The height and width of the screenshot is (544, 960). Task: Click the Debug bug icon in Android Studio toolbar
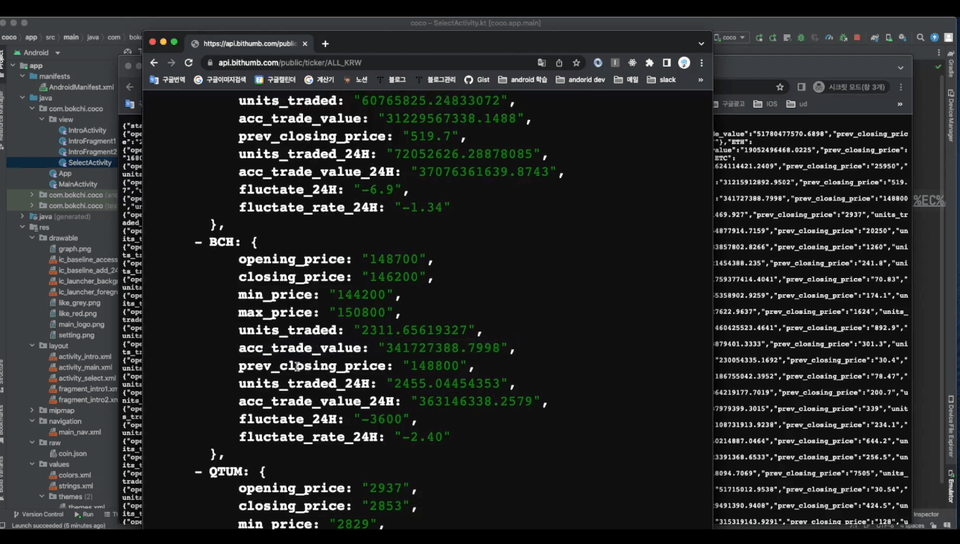click(x=801, y=37)
